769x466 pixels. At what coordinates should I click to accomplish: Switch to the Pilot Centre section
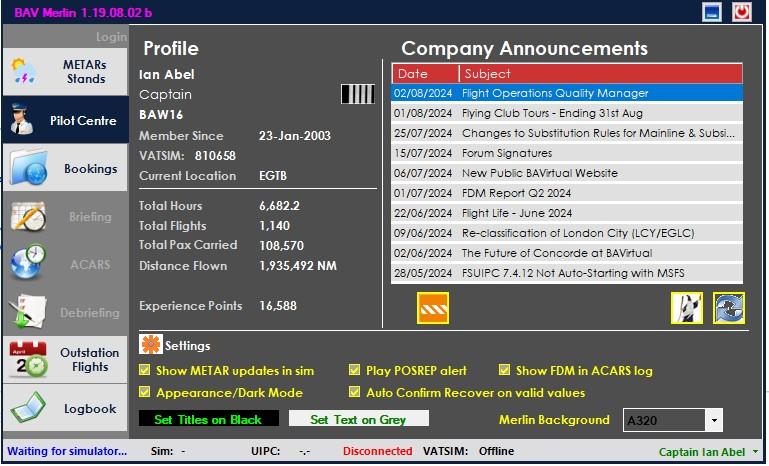coord(65,120)
